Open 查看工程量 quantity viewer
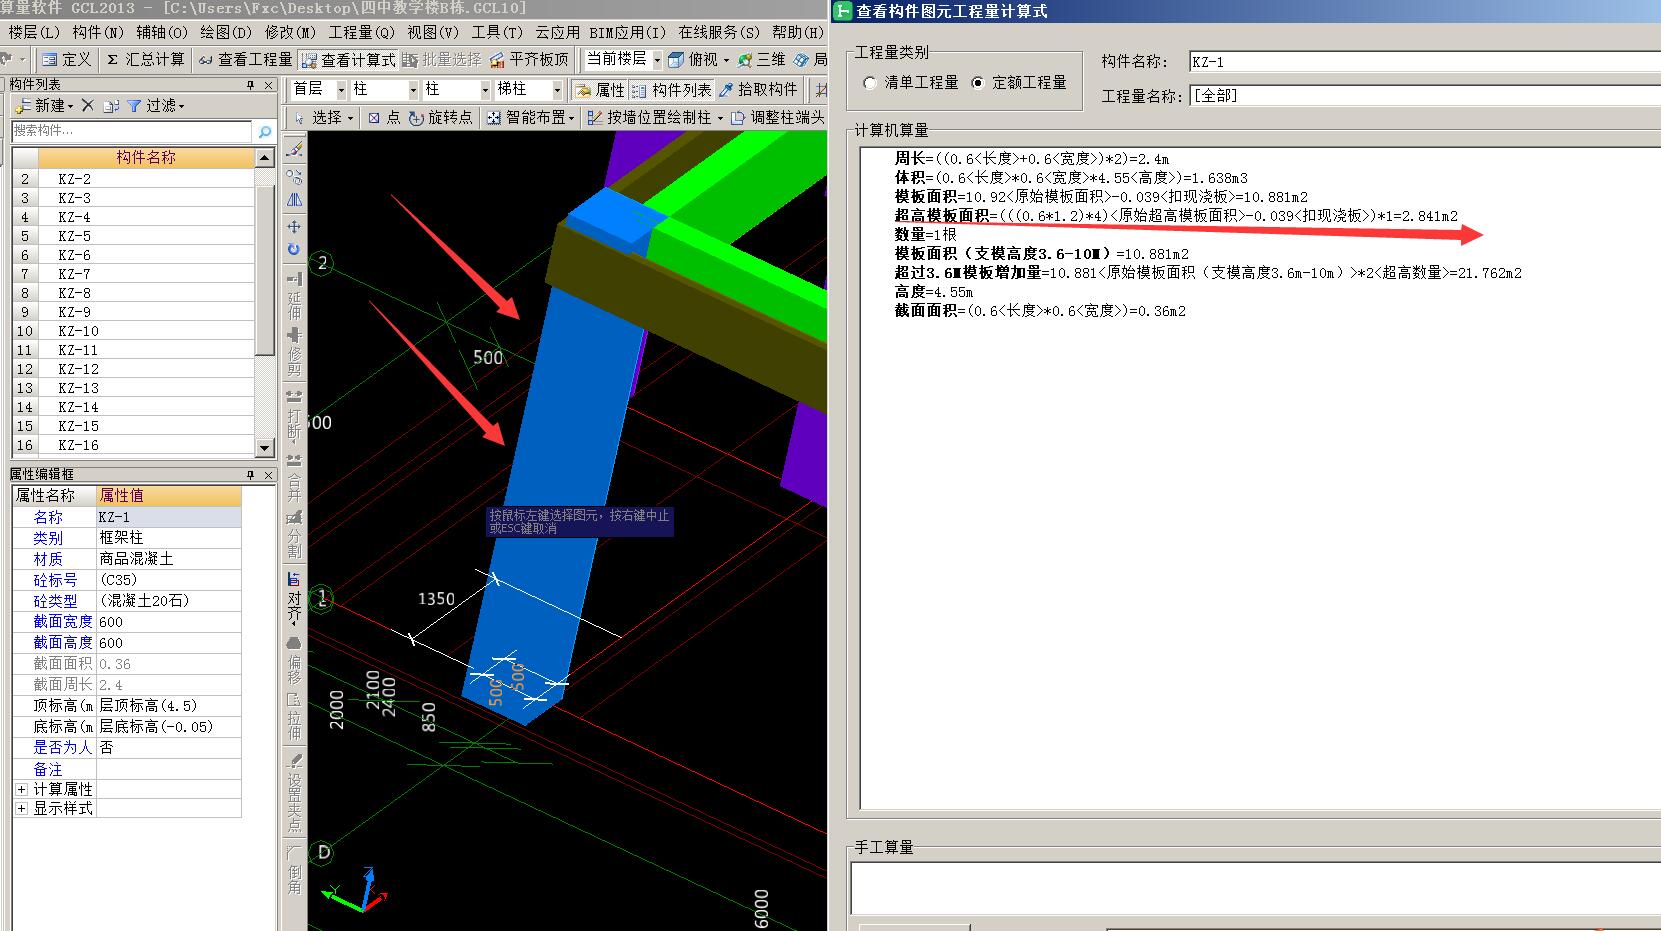Viewport: 1661px width, 931px height. tap(245, 60)
